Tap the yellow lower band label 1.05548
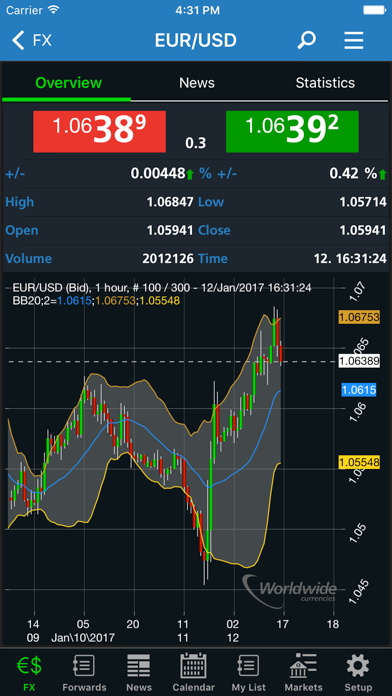The image size is (392, 696). click(359, 463)
